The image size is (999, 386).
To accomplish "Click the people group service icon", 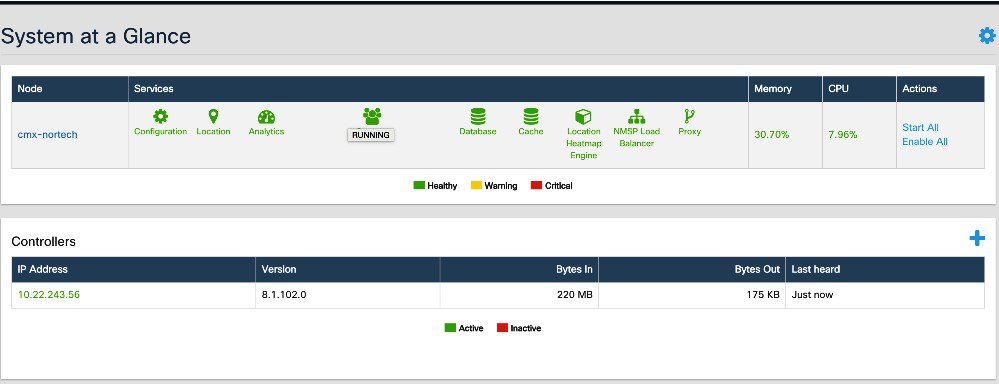I will coord(372,116).
